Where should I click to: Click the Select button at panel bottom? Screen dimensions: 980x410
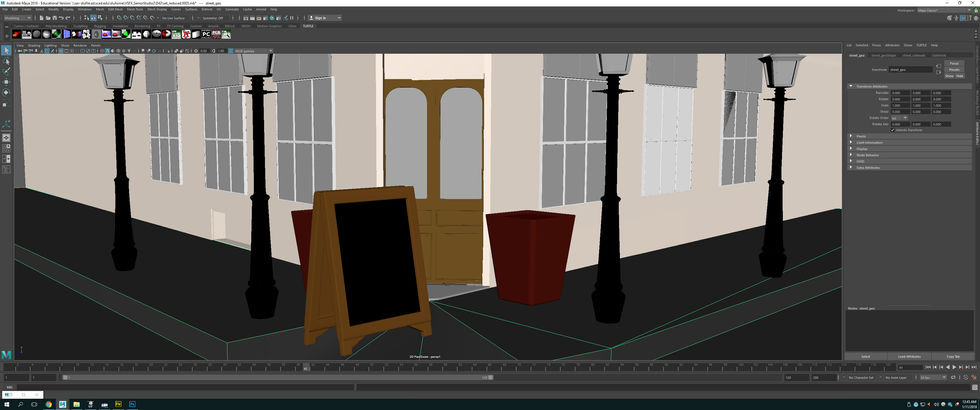click(866, 356)
